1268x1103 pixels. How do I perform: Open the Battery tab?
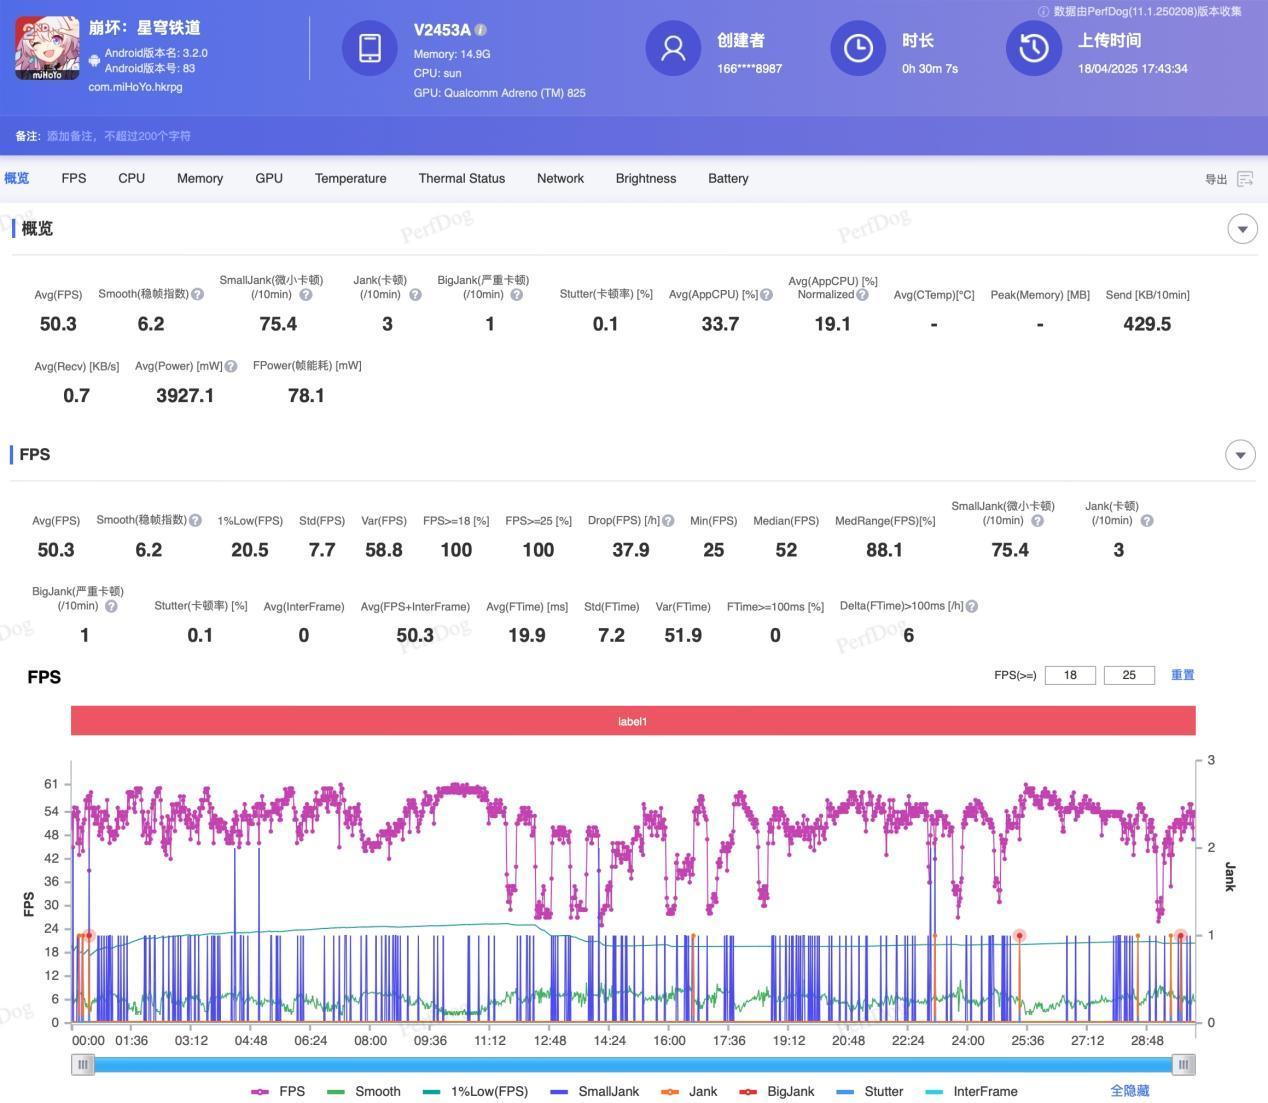point(728,179)
